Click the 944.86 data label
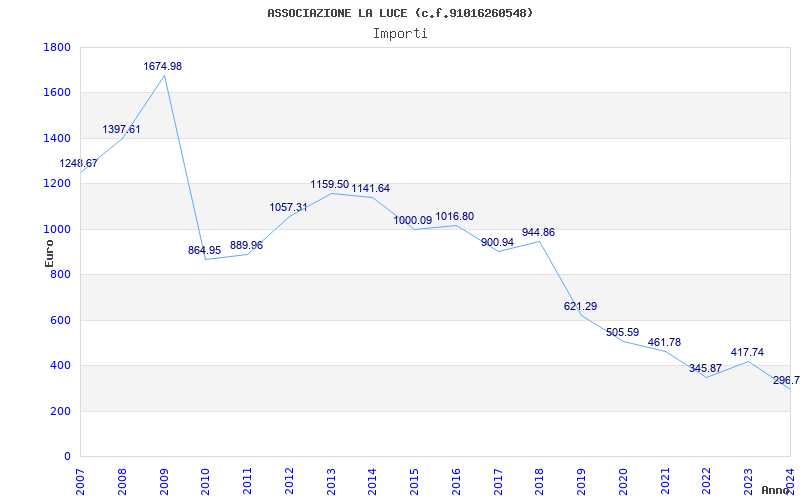 click(538, 233)
